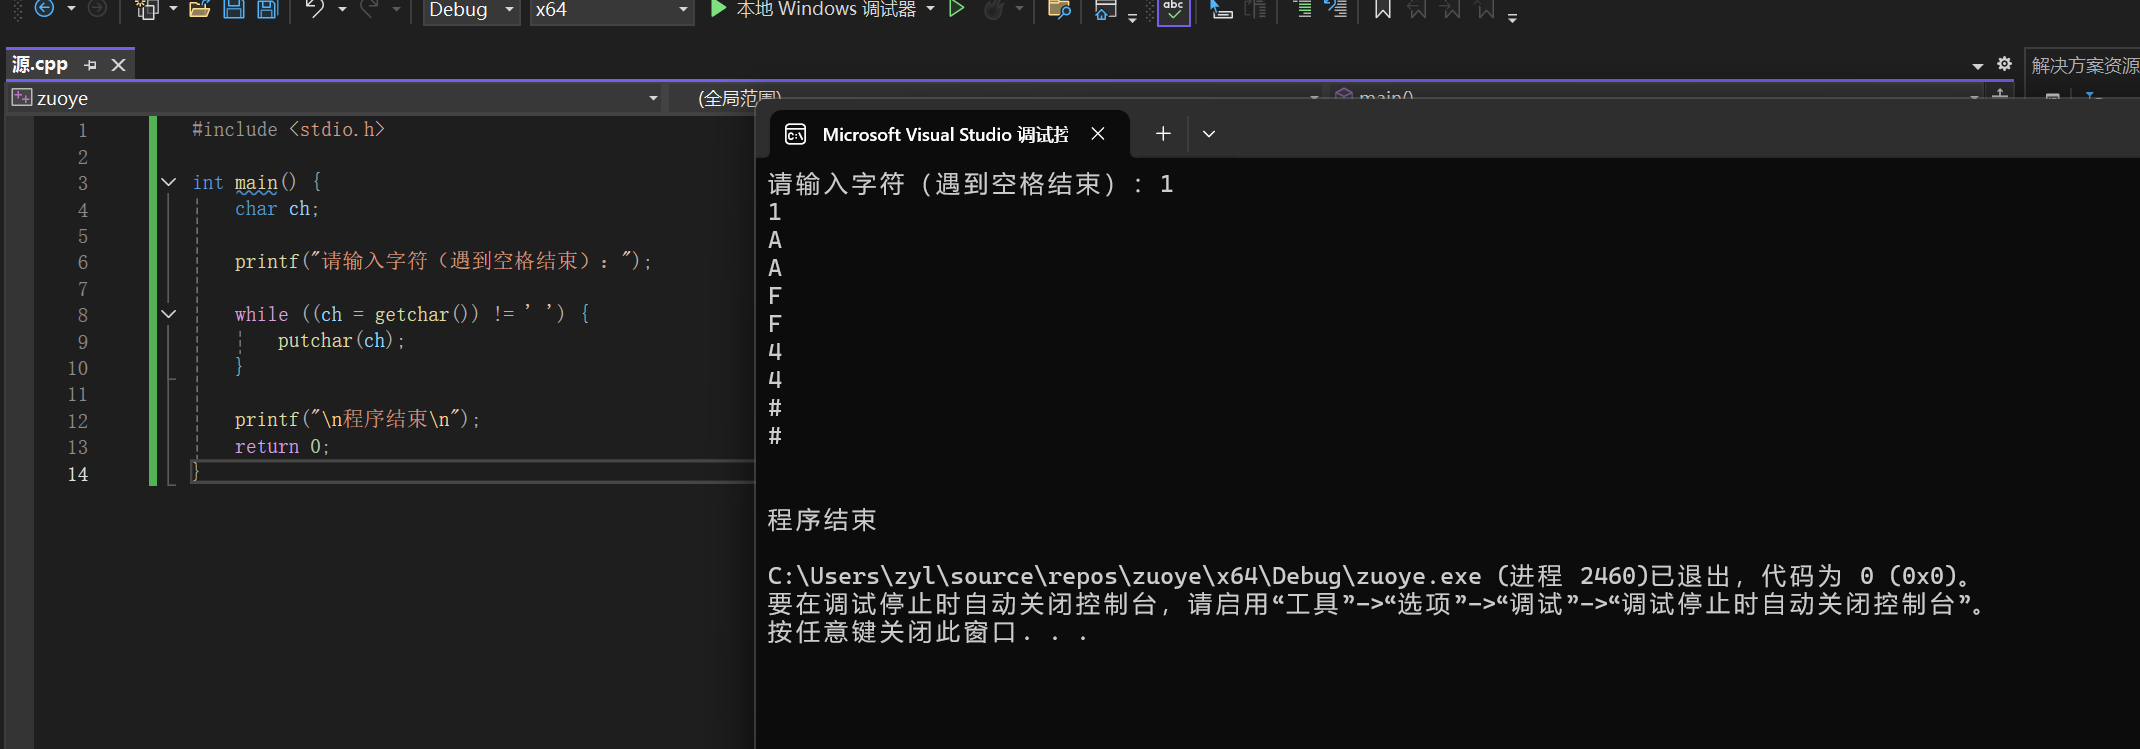Collapse the main() function fold chevron
2140x749 pixels.
[x=169, y=182]
